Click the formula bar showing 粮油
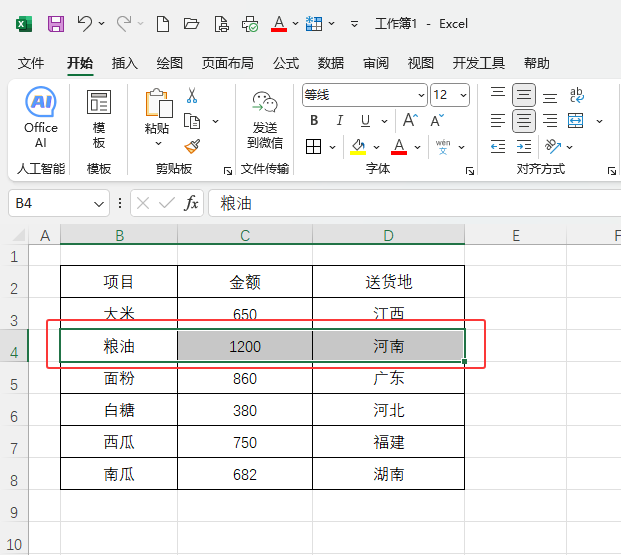 tap(414, 203)
